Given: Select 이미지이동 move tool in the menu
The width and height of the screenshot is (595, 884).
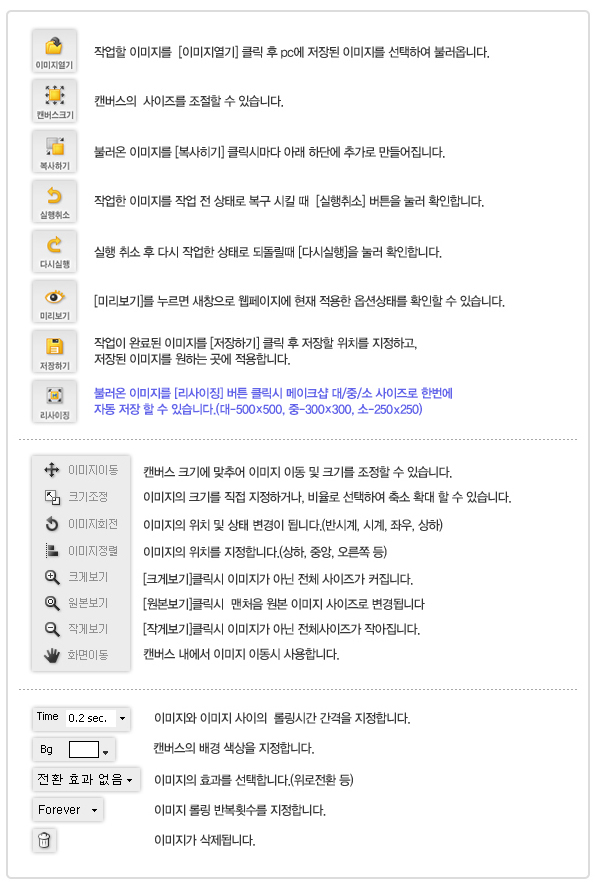Looking at the screenshot, I should 81,470.
